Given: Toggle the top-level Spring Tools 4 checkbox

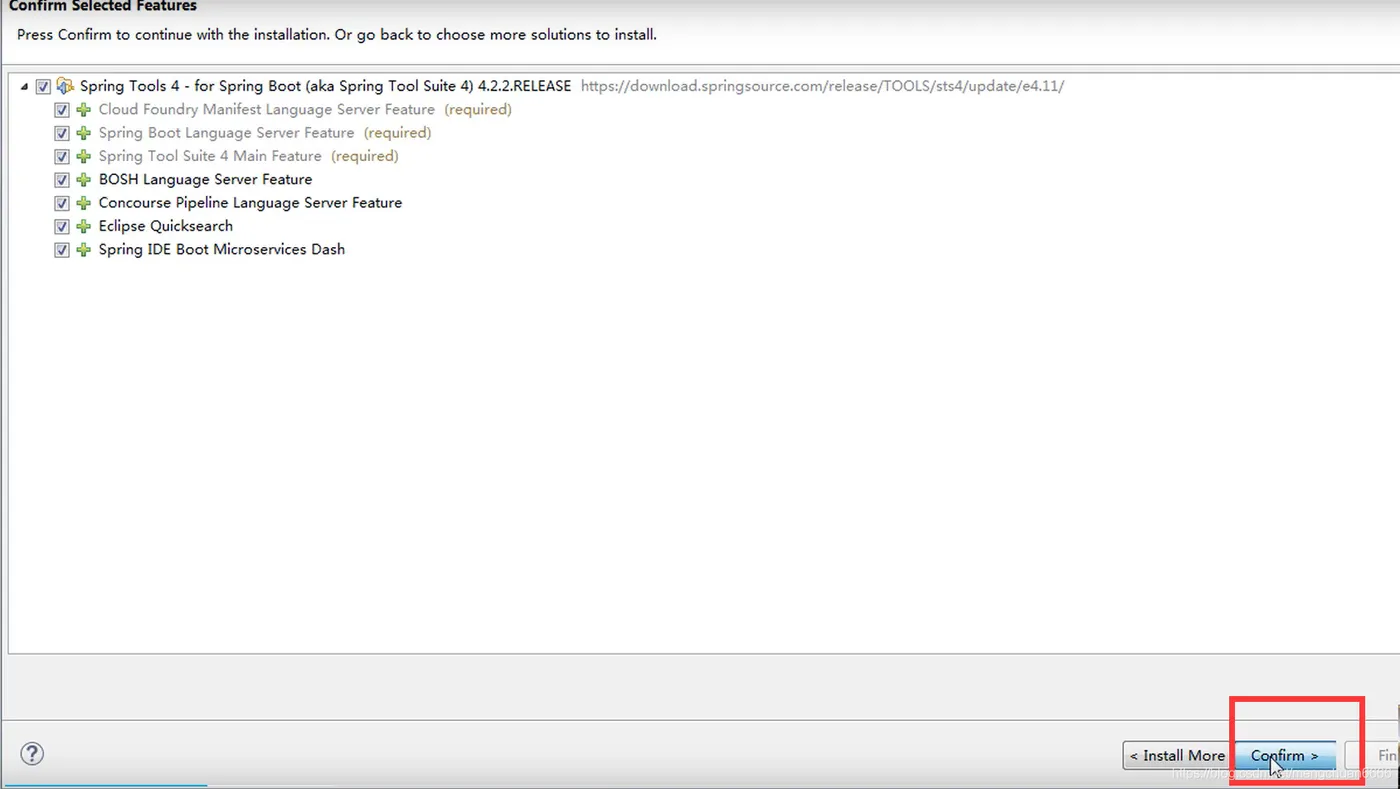Looking at the screenshot, I should pyautogui.click(x=43, y=87).
